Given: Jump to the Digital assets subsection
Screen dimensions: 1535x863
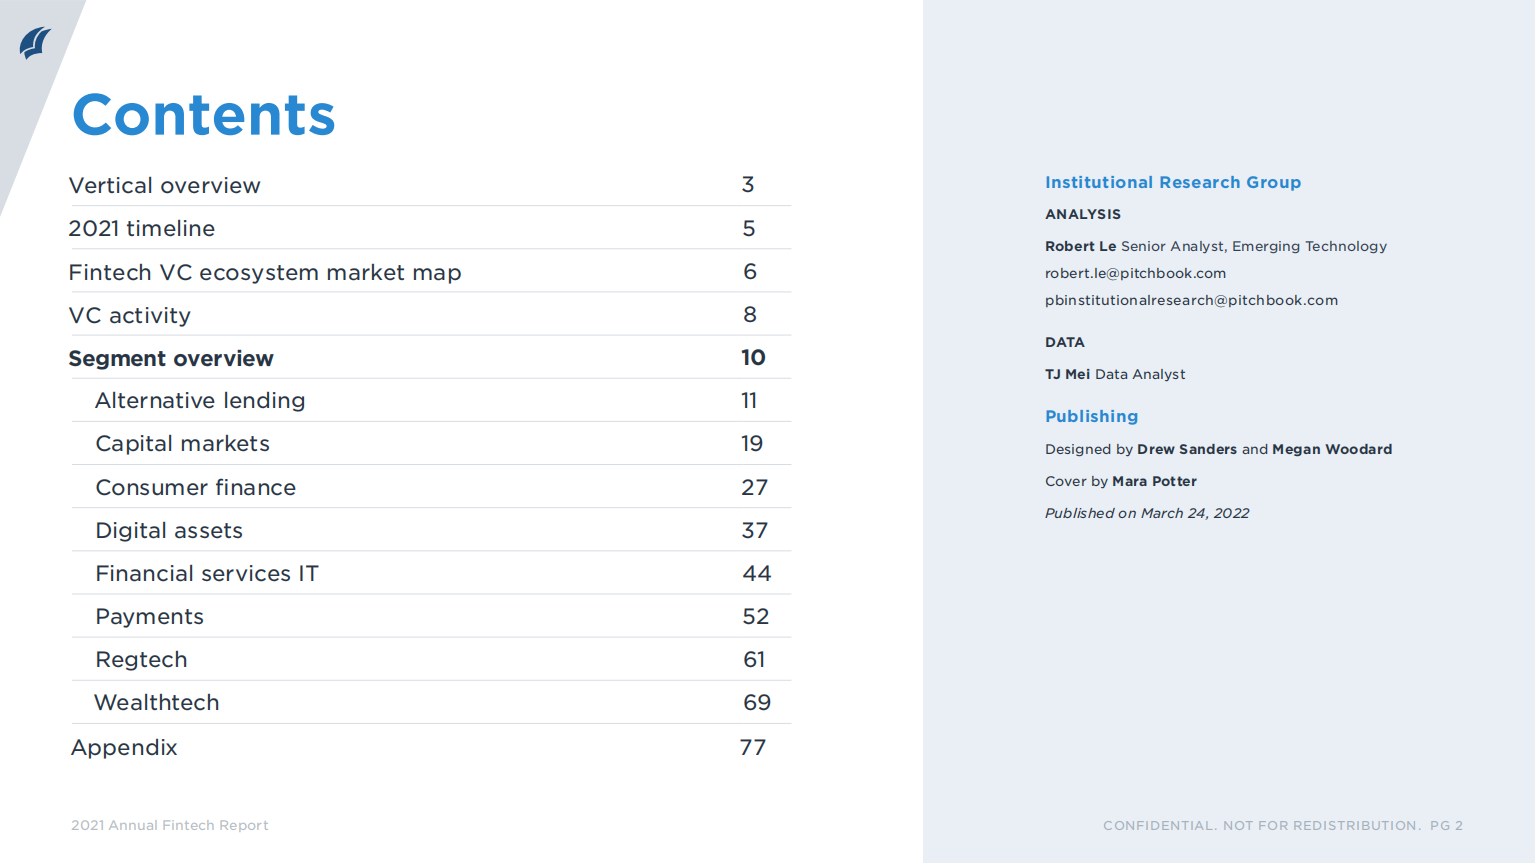Looking at the screenshot, I should coord(169,531).
